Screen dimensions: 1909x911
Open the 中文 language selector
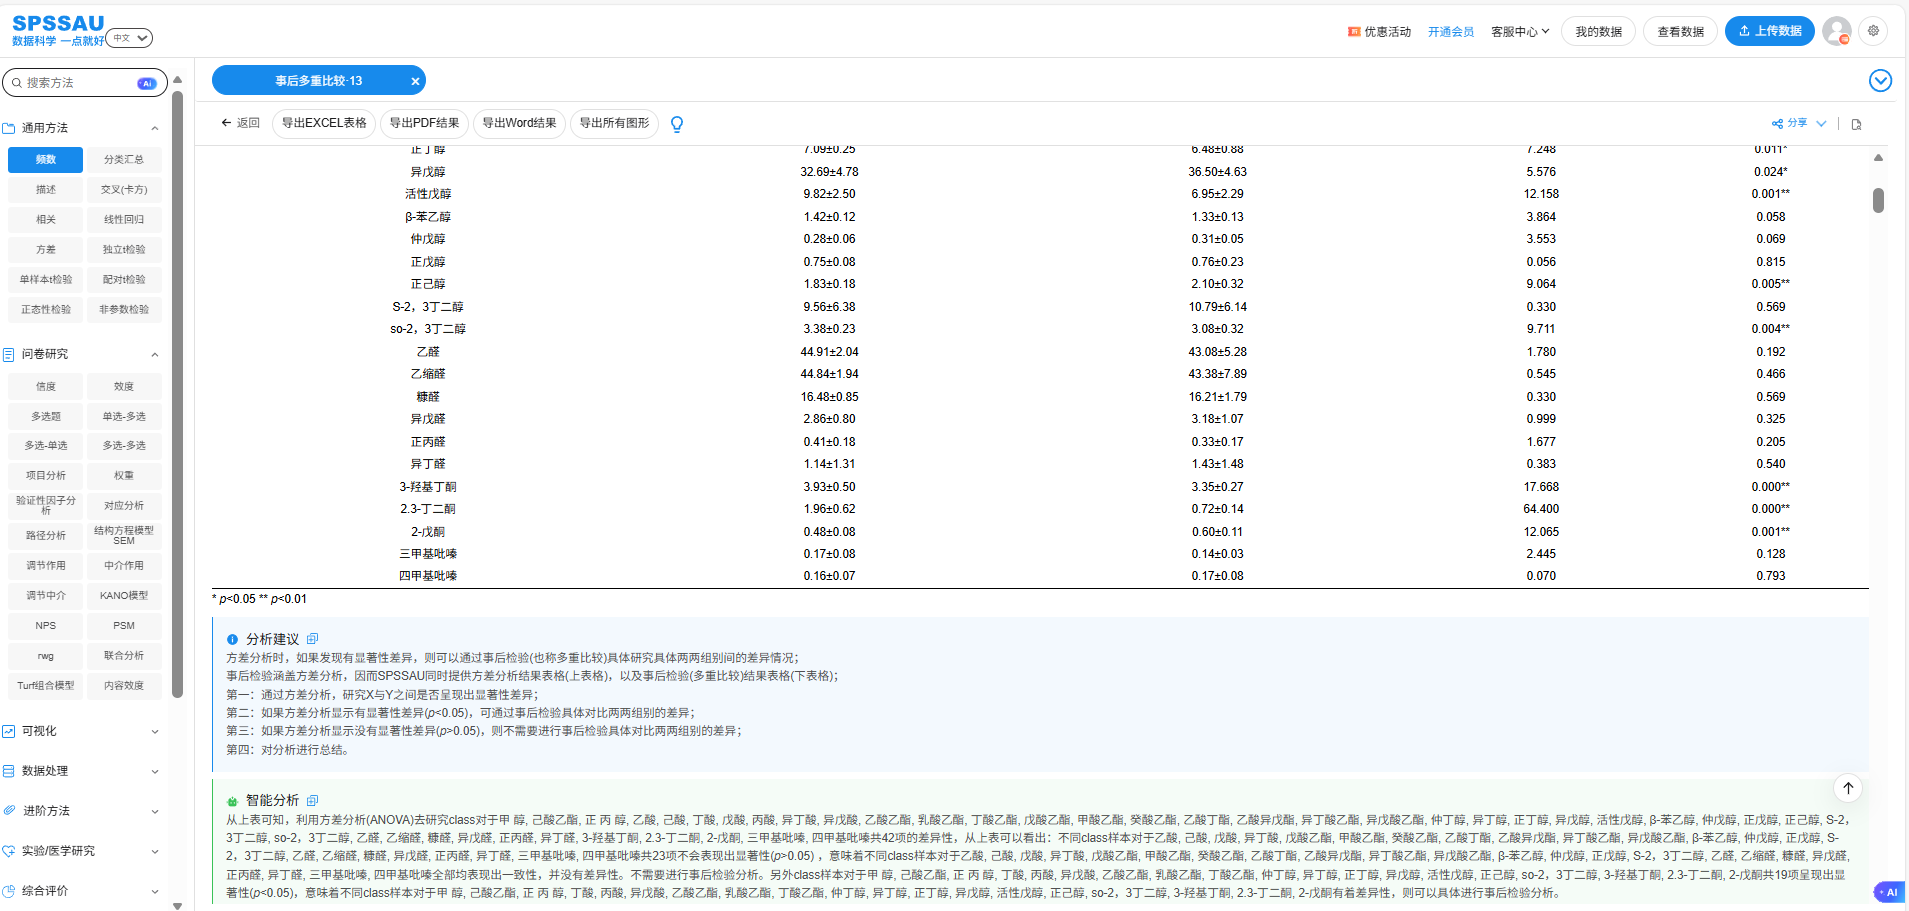129,38
